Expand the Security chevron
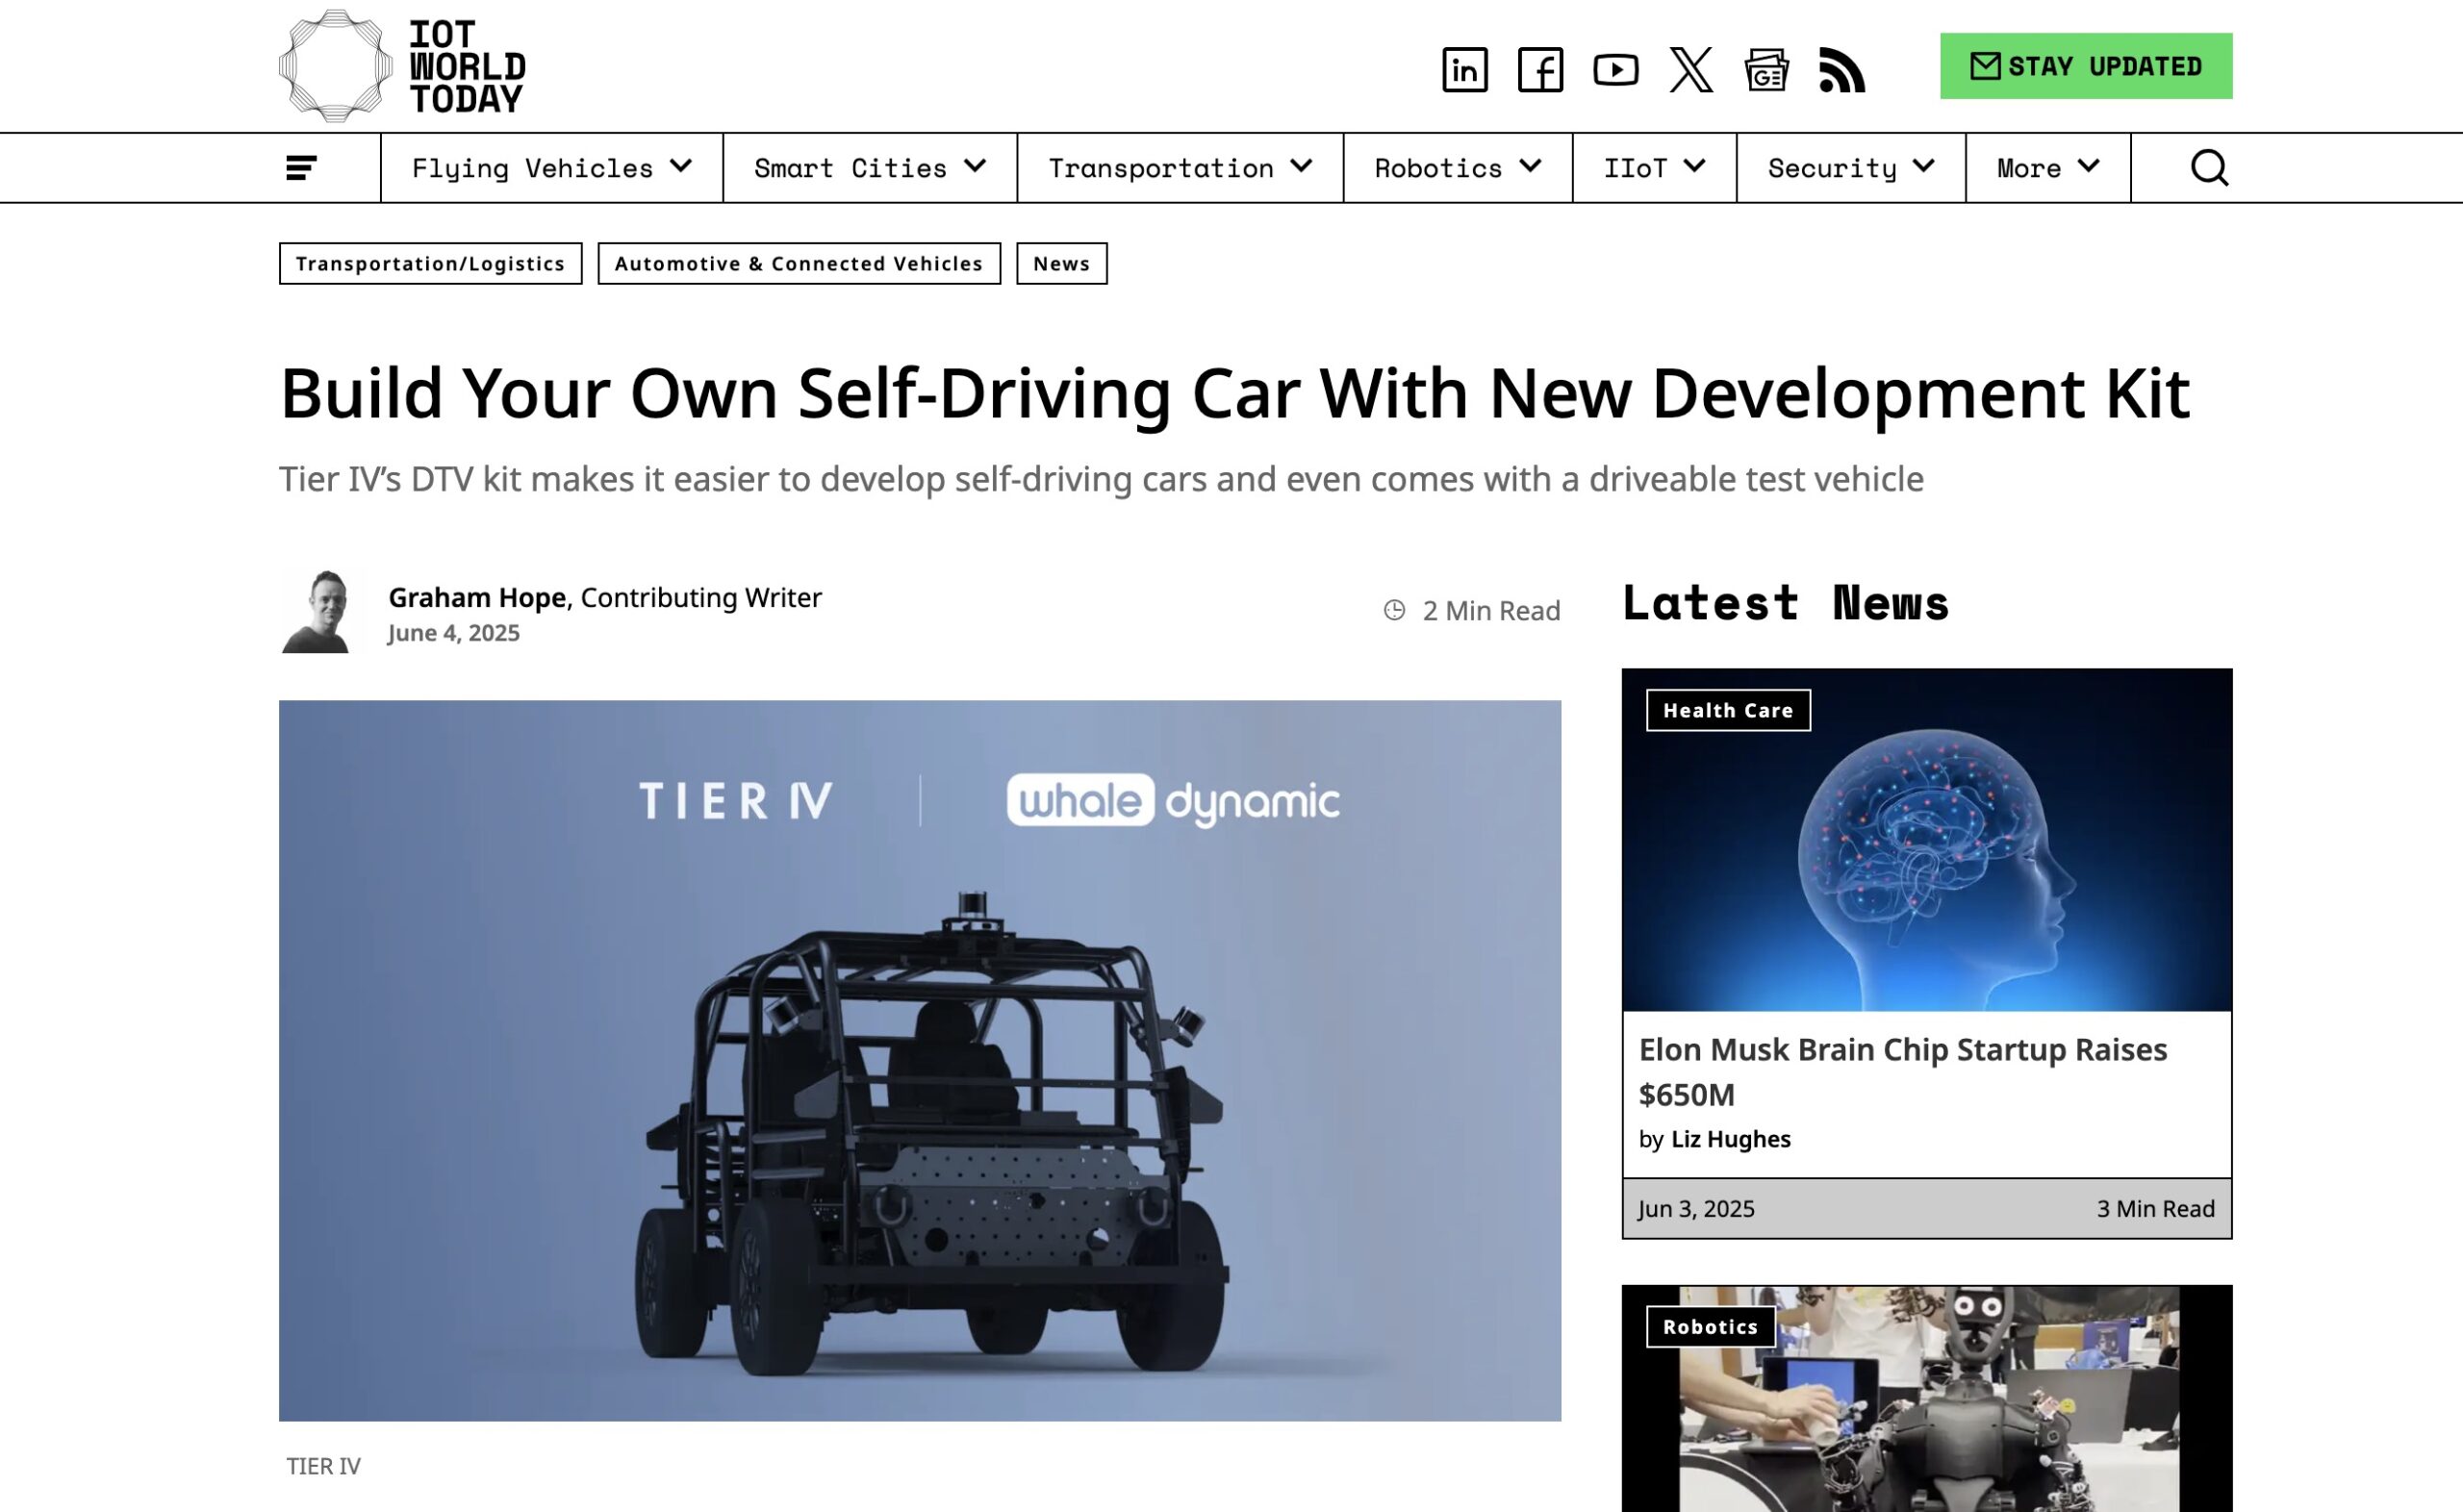2463x1512 pixels. click(x=1923, y=166)
